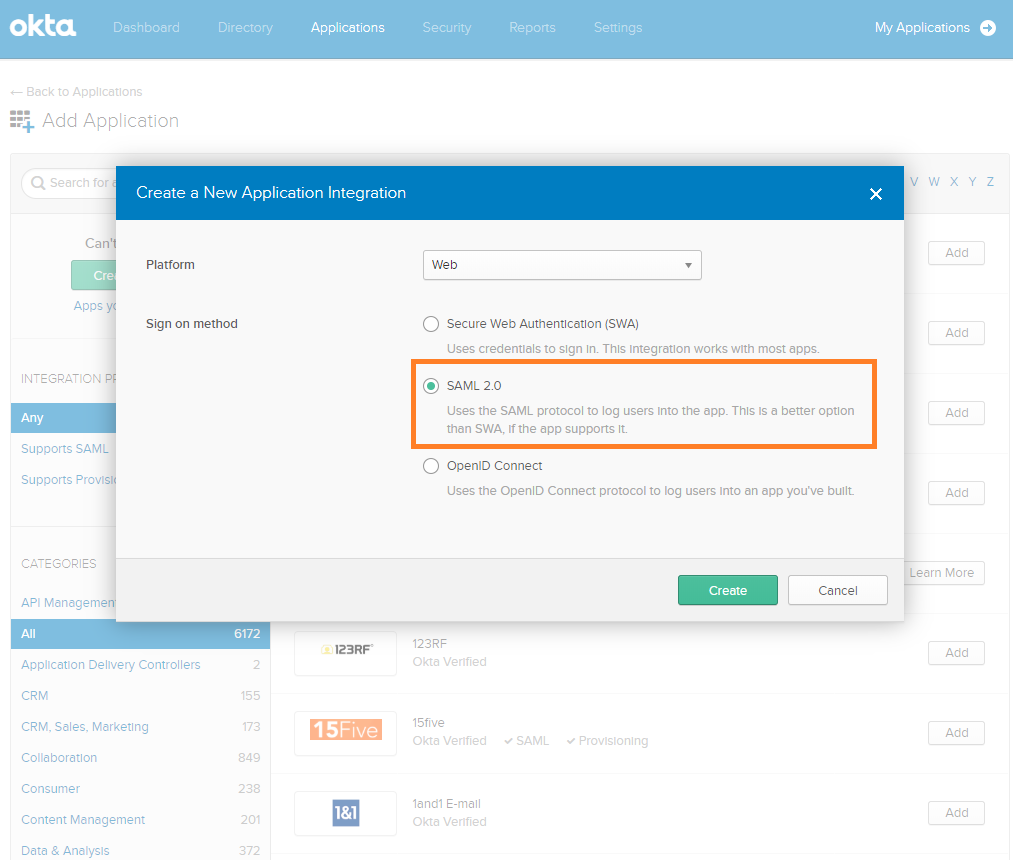1013x860 pixels.
Task: Click the Back to Applications link
Action: click(x=76, y=92)
